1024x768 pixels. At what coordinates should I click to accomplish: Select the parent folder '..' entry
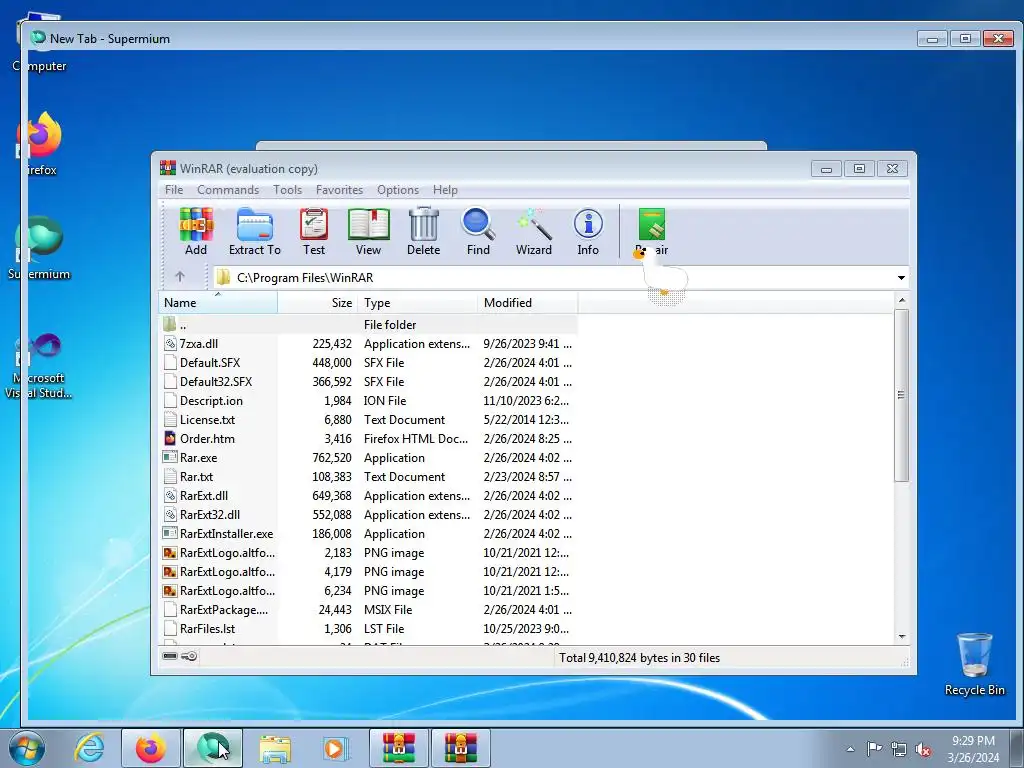[368, 325]
